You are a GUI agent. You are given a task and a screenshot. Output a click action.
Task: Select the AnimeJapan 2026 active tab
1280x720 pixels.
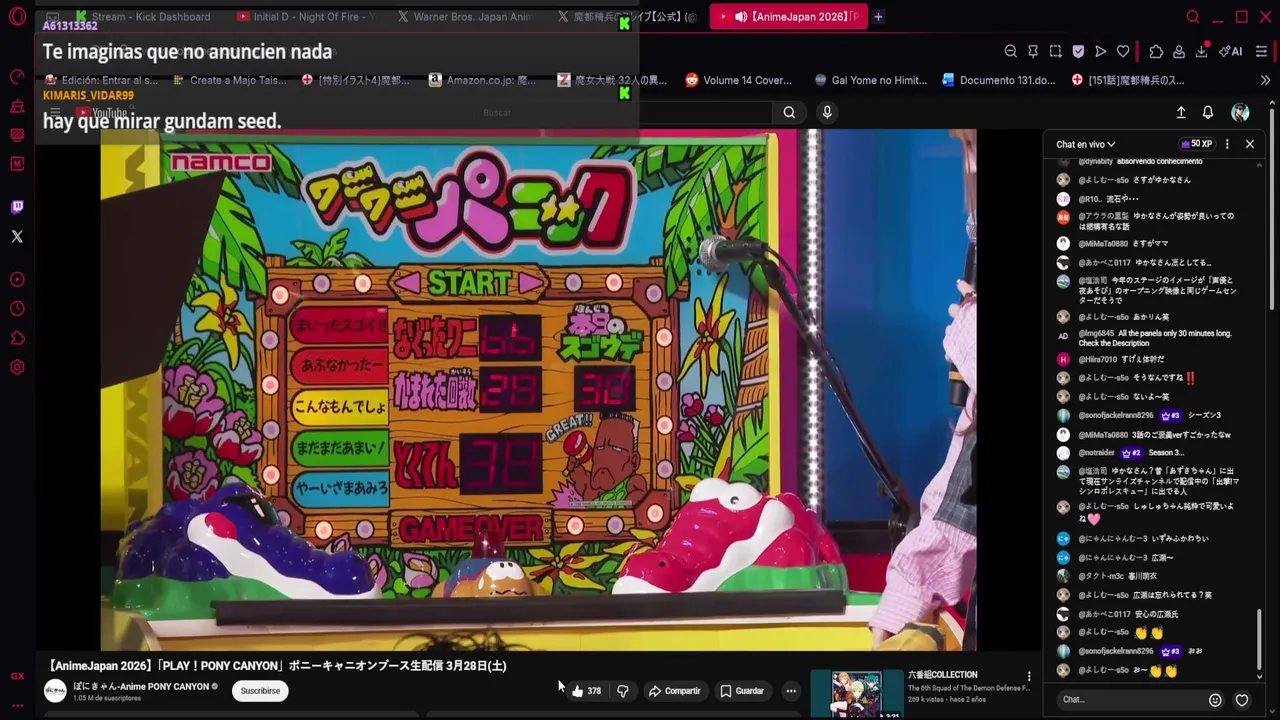[x=789, y=17]
